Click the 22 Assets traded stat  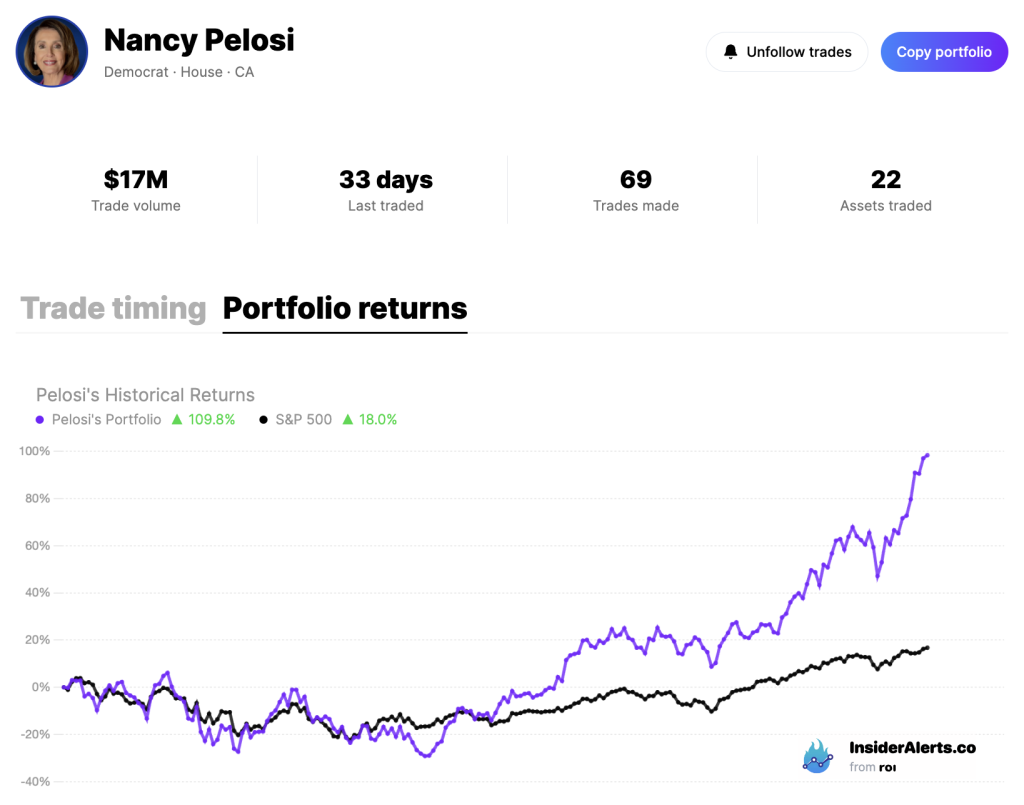[886, 190]
